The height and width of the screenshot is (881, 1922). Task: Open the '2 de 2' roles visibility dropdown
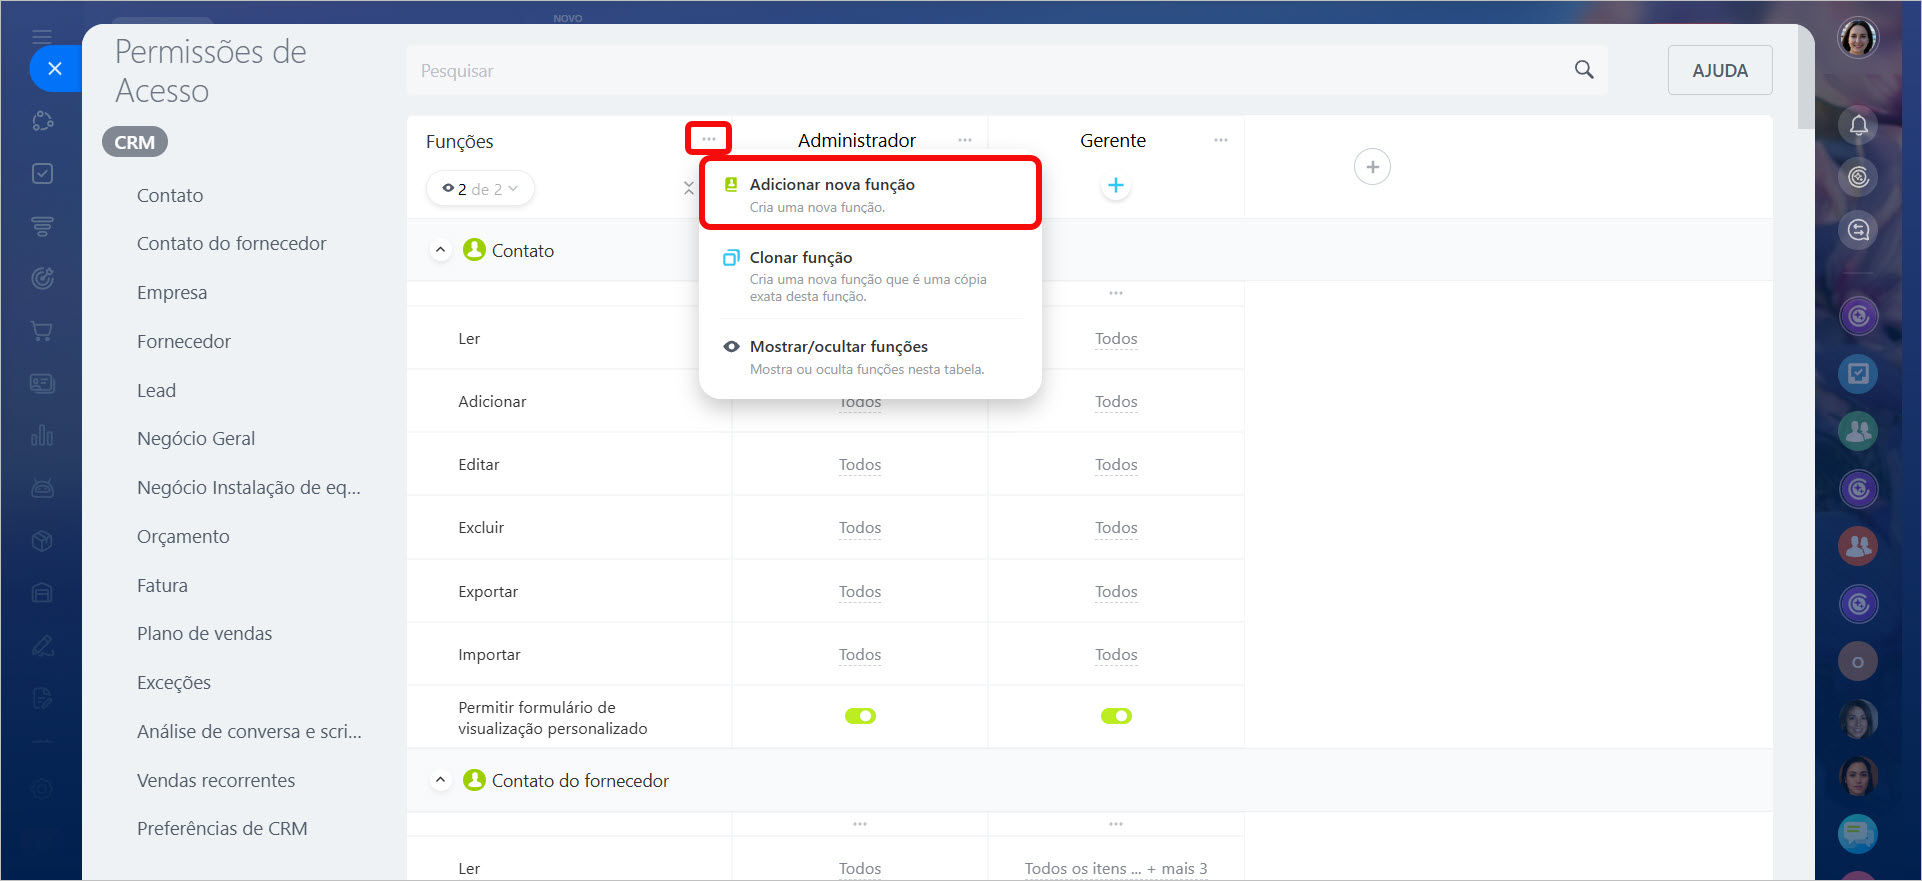coord(480,188)
